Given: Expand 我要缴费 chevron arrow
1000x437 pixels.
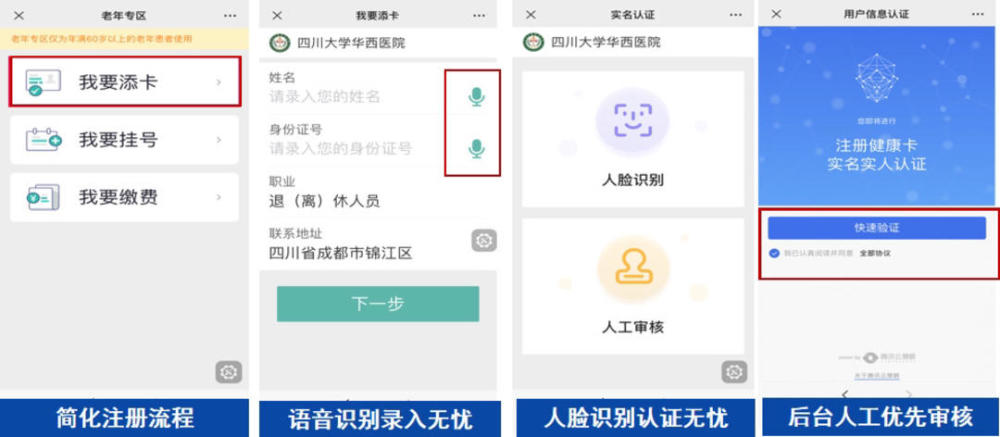Looking at the screenshot, I should click(x=219, y=197).
